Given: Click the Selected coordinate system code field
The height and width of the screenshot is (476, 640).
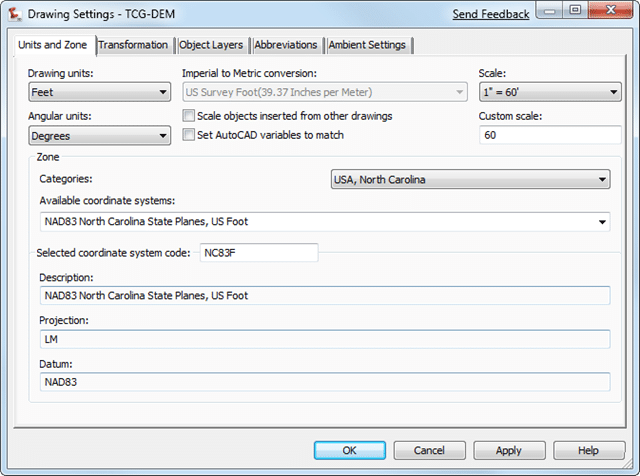Looking at the screenshot, I should click(259, 253).
